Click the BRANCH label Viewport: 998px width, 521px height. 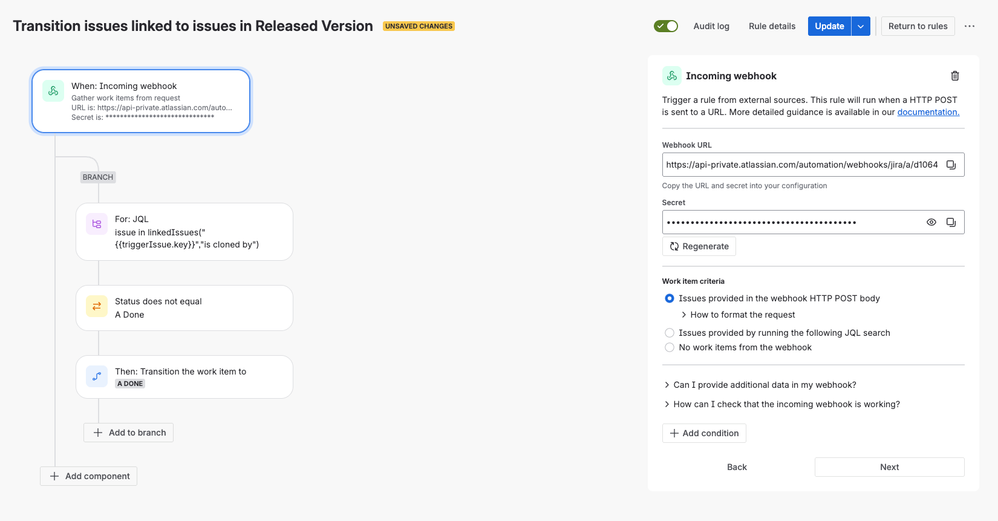[x=98, y=177]
